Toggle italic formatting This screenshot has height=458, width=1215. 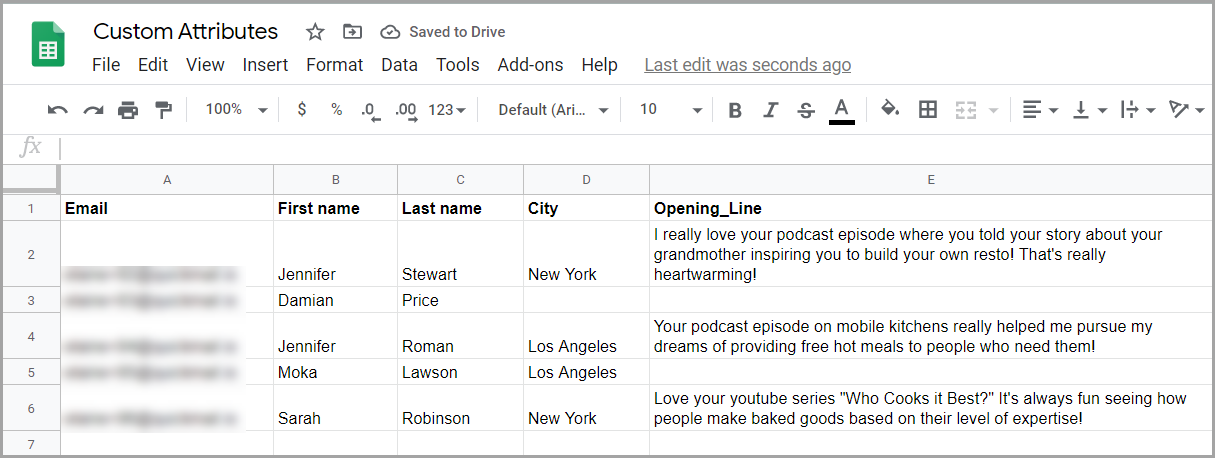[770, 110]
